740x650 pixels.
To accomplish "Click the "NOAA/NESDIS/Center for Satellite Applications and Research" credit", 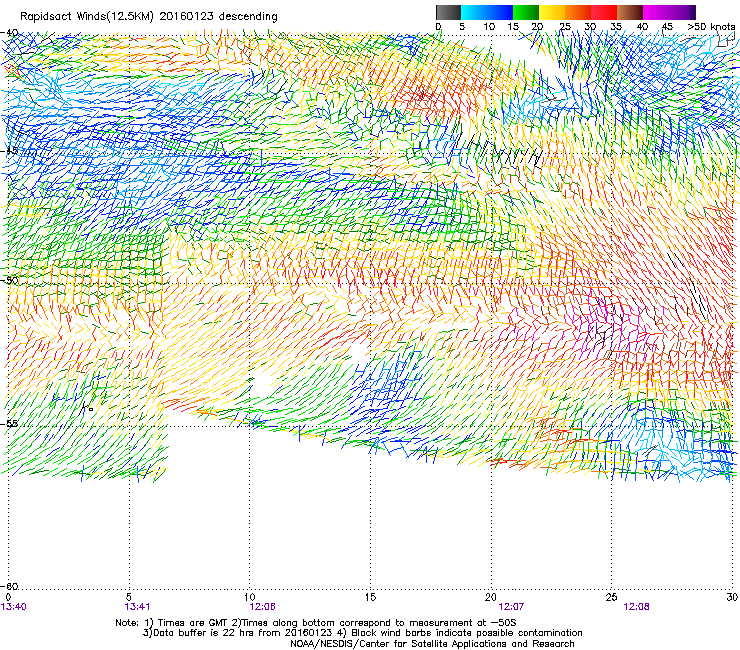I will [432, 644].
